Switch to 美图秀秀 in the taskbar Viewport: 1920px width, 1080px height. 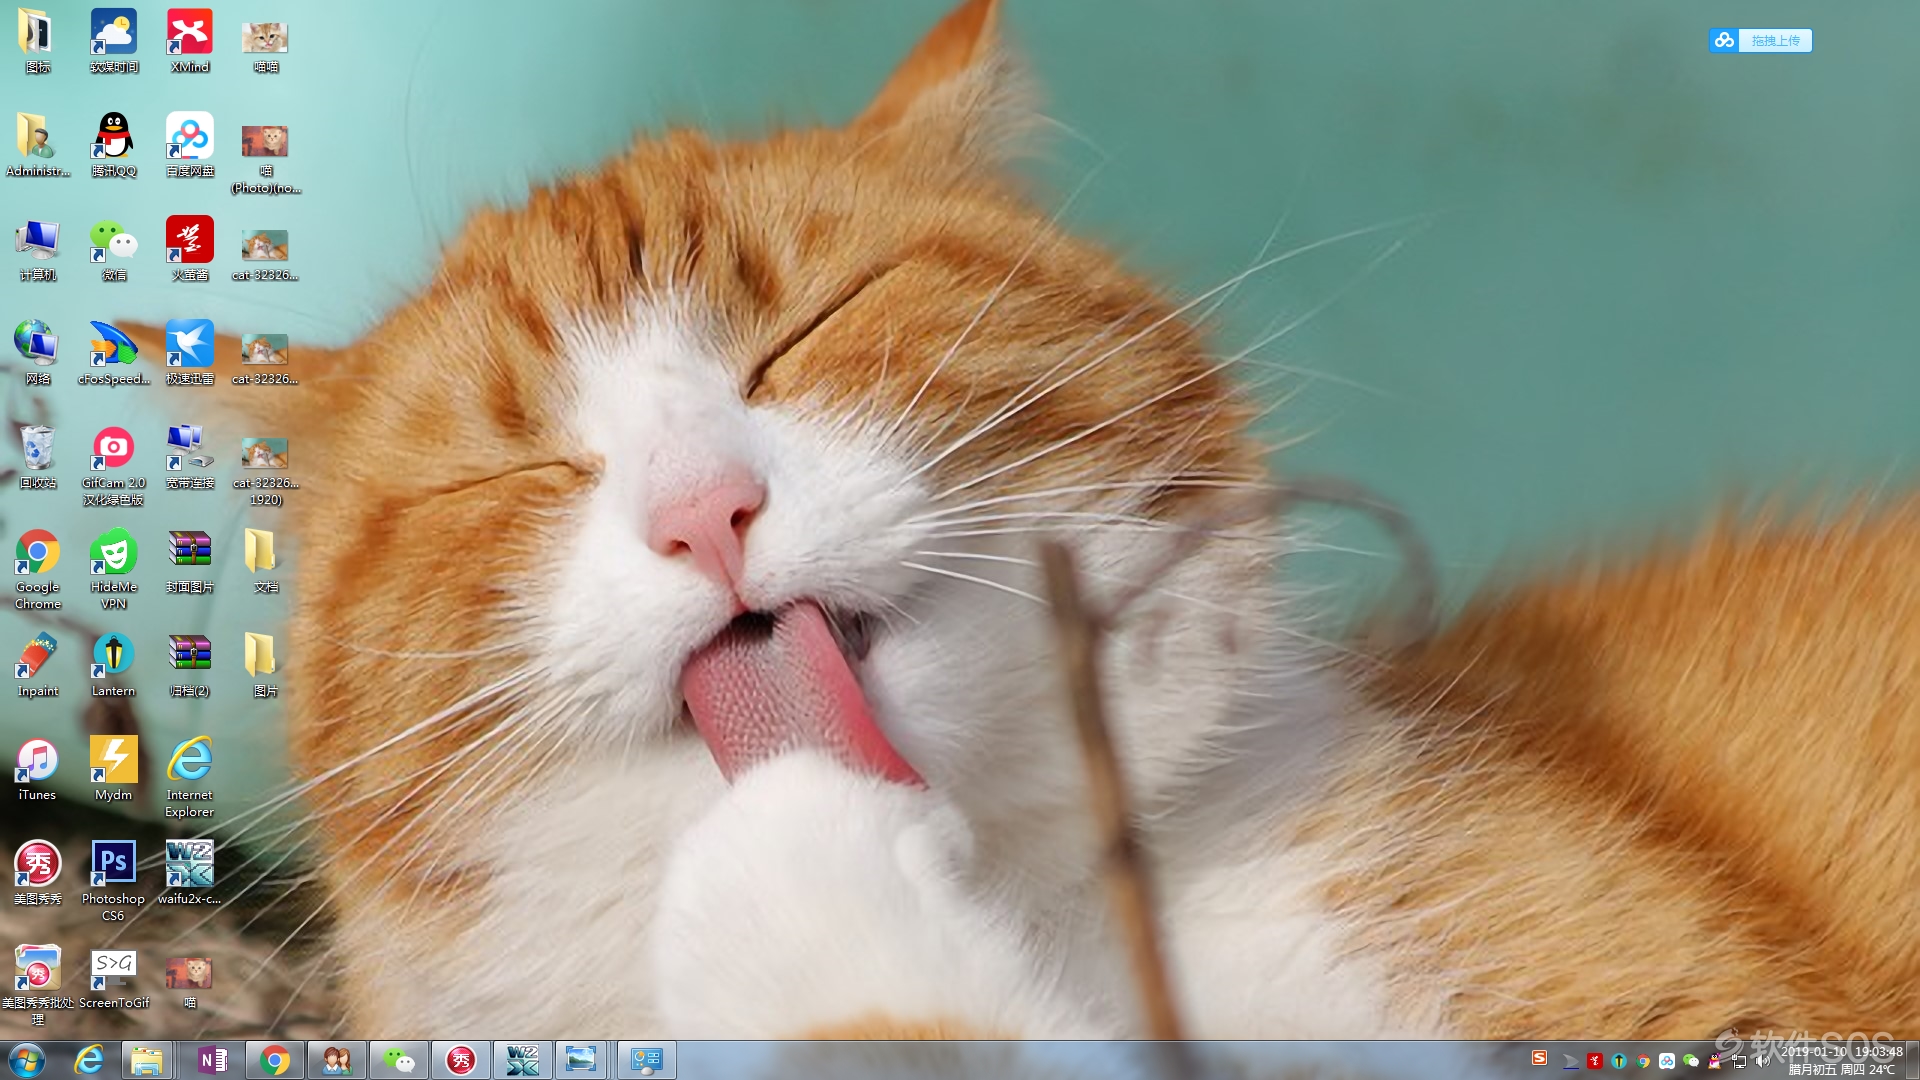(x=461, y=1060)
